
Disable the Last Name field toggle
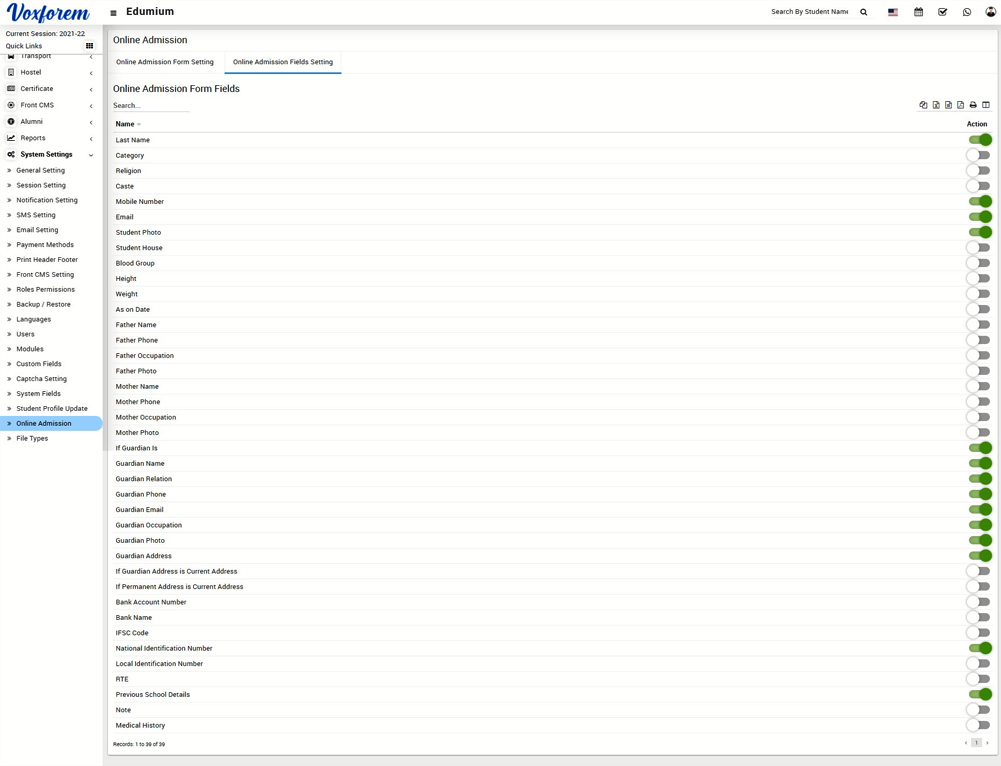[x=979, y=140]
